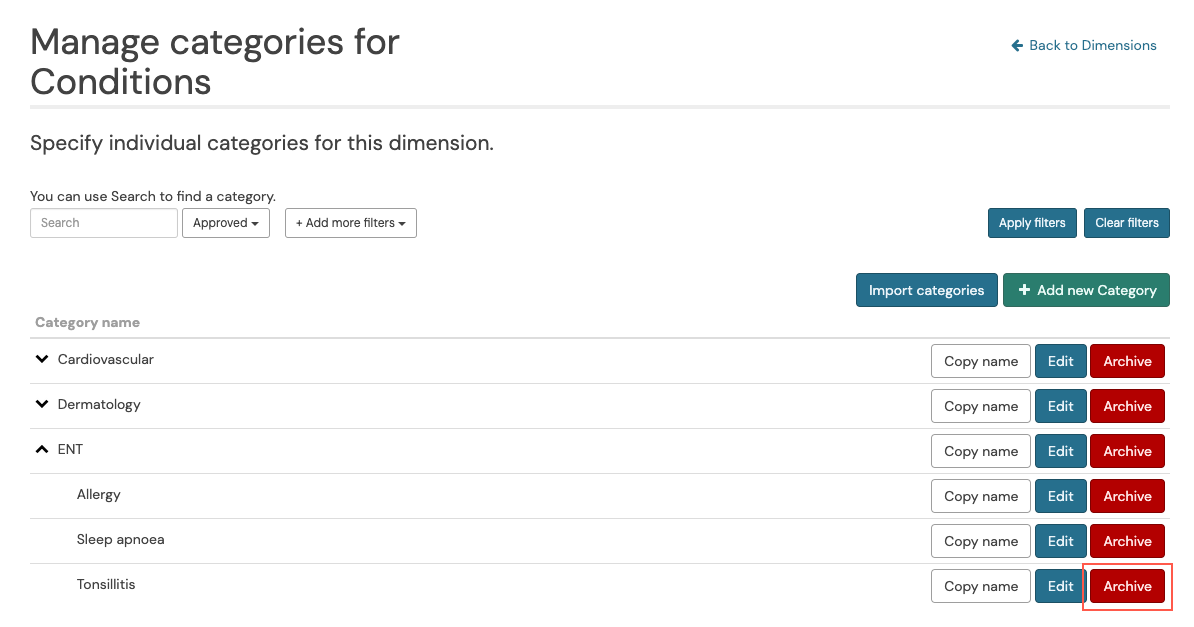The width and height of the screenshot is (1194, 627).
Task: Add a new Category
Action: click(1086, 290)
